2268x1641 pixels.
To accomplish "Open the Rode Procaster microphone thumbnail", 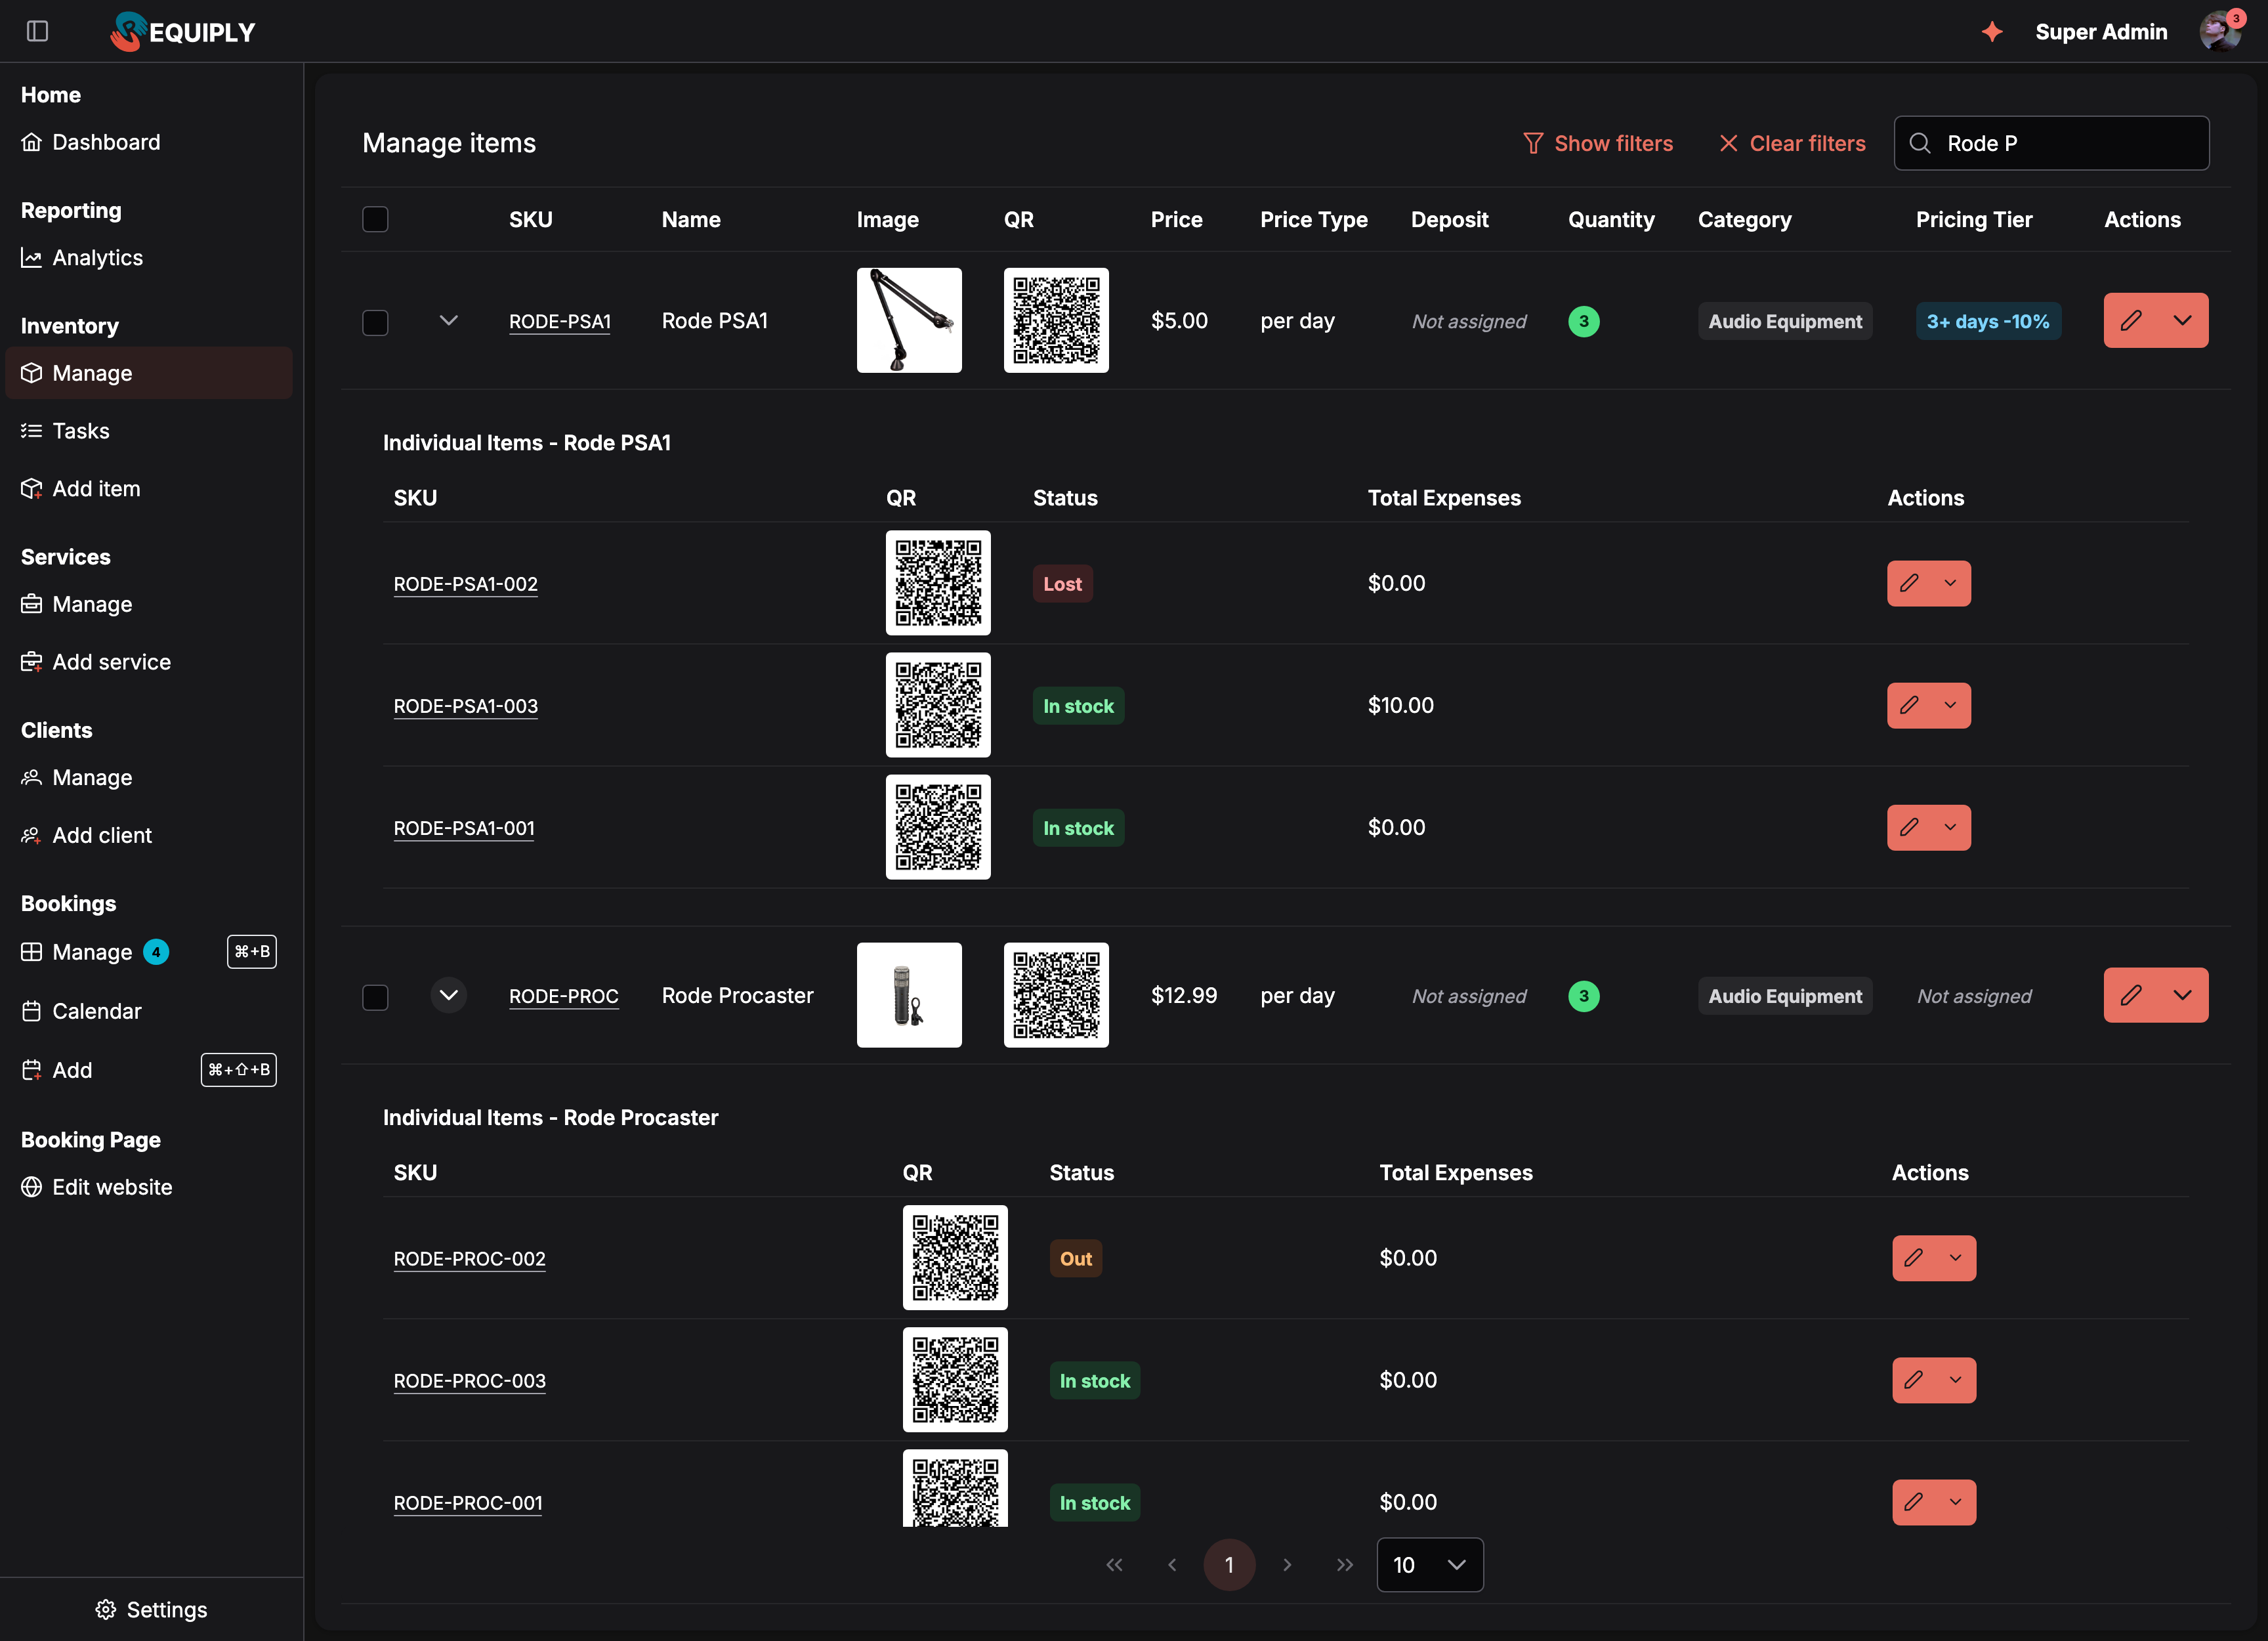I will pos(909,995).
